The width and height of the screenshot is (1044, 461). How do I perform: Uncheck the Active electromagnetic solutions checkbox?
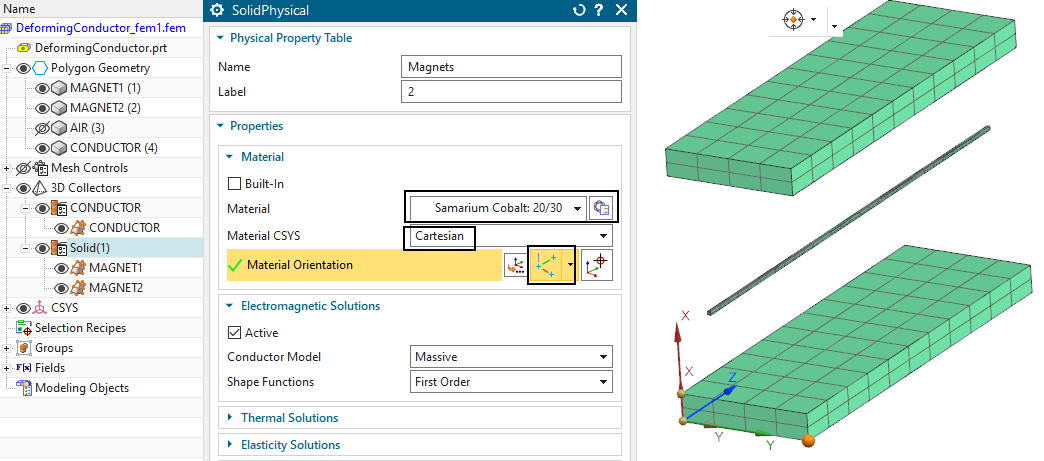point(235,333)
